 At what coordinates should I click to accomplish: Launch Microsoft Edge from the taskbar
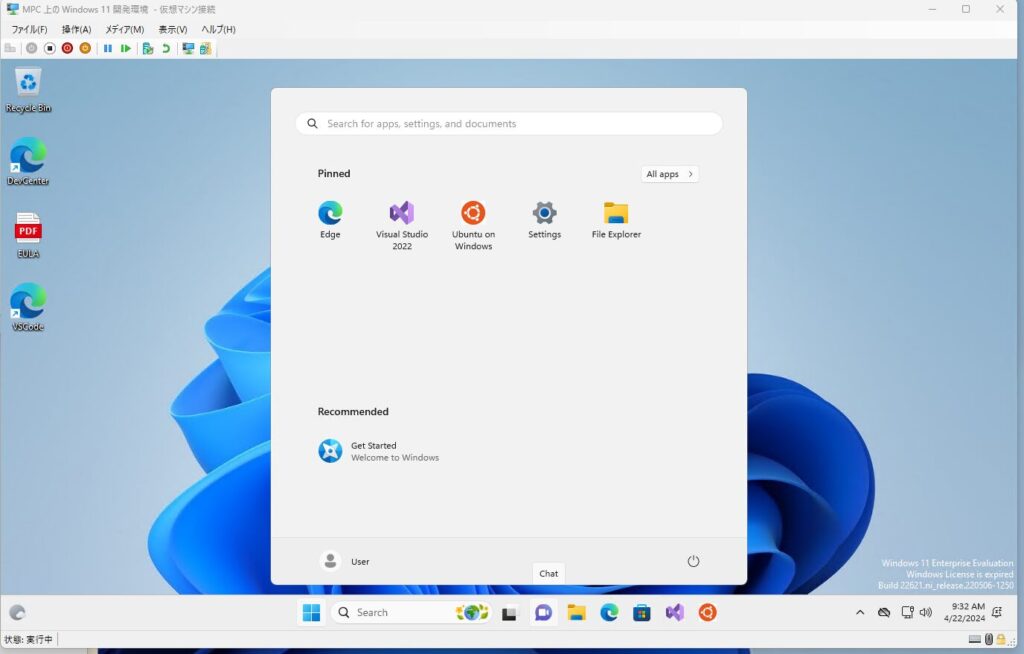tap(609, 613)
